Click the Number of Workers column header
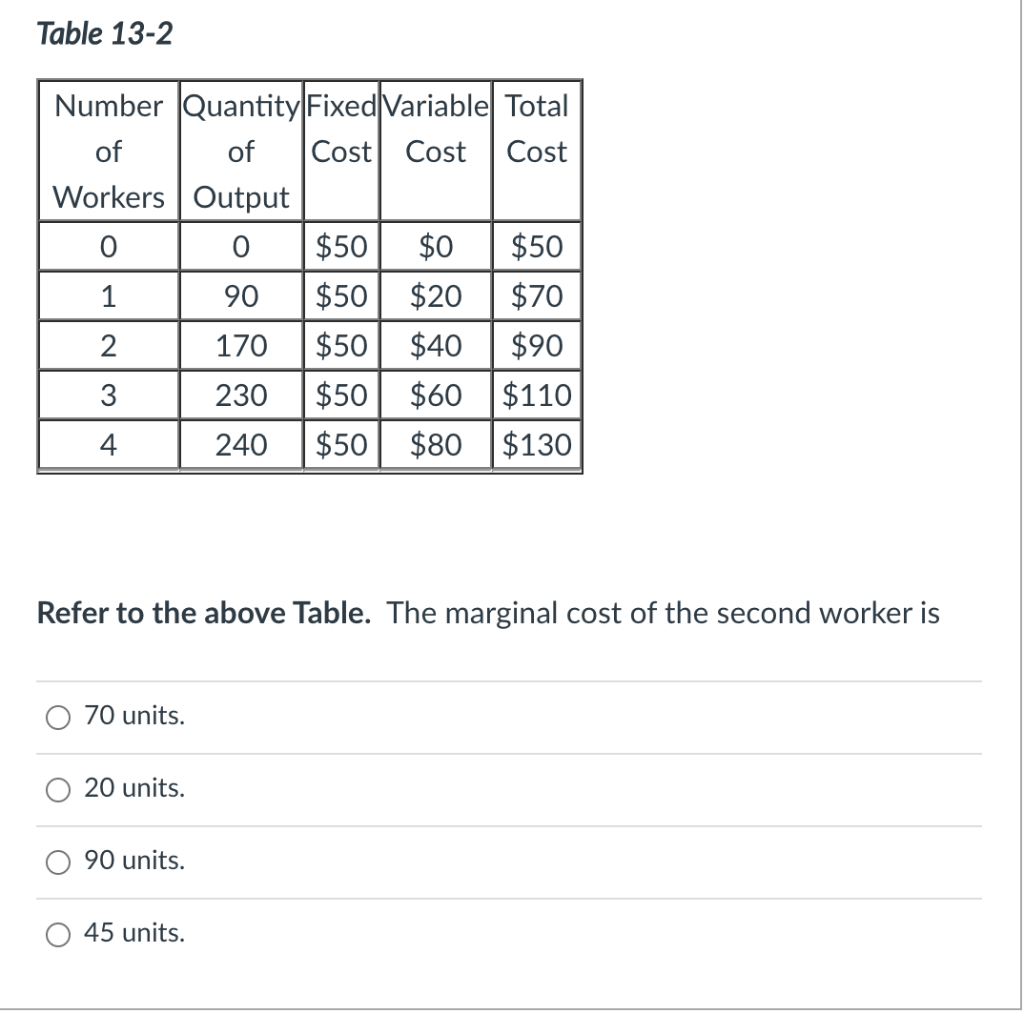 [x=108, y=151]
